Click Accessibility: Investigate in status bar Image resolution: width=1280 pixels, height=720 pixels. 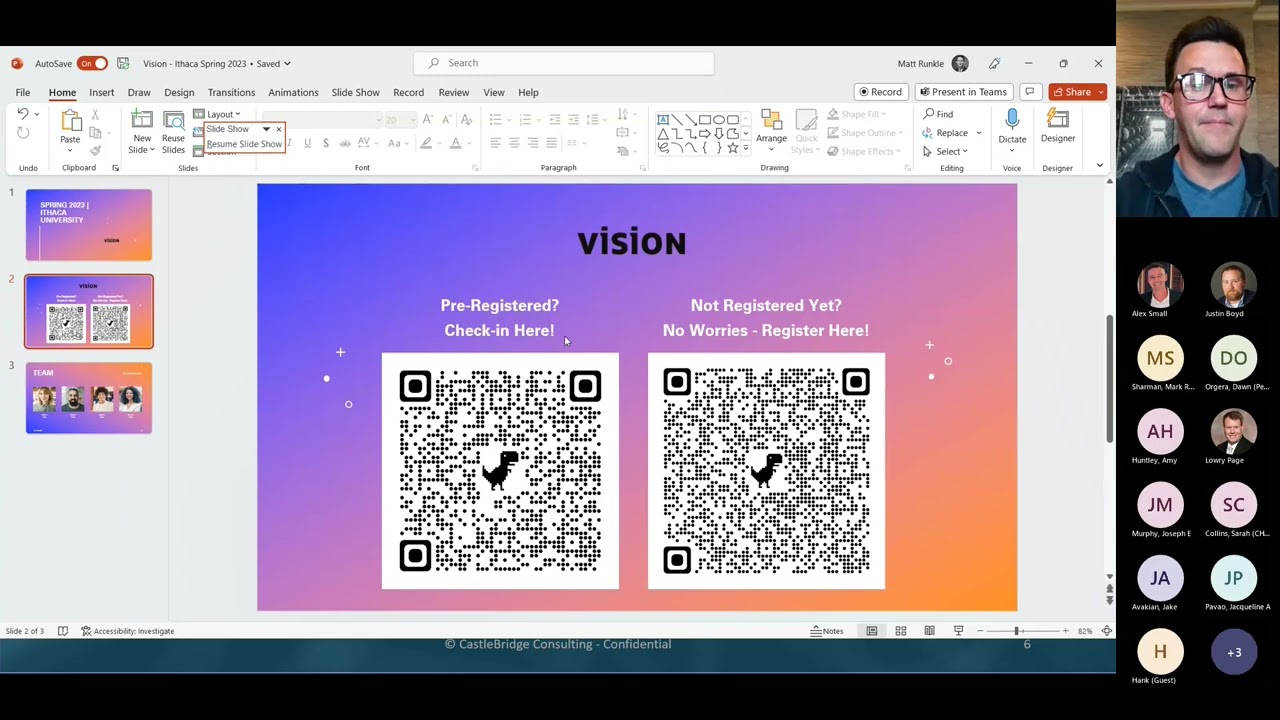127,631
